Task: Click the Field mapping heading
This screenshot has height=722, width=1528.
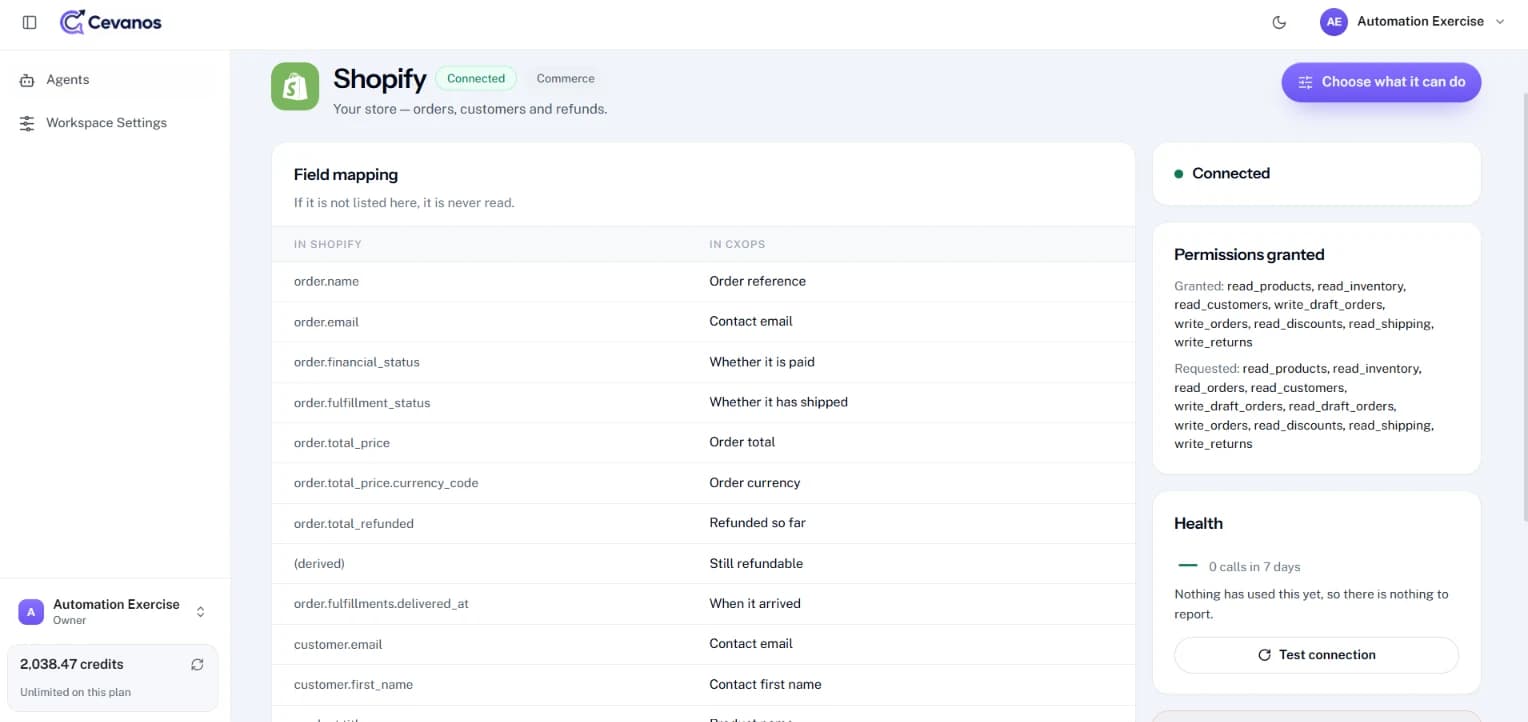Action: pyautogui.click(x=346, y=175)
